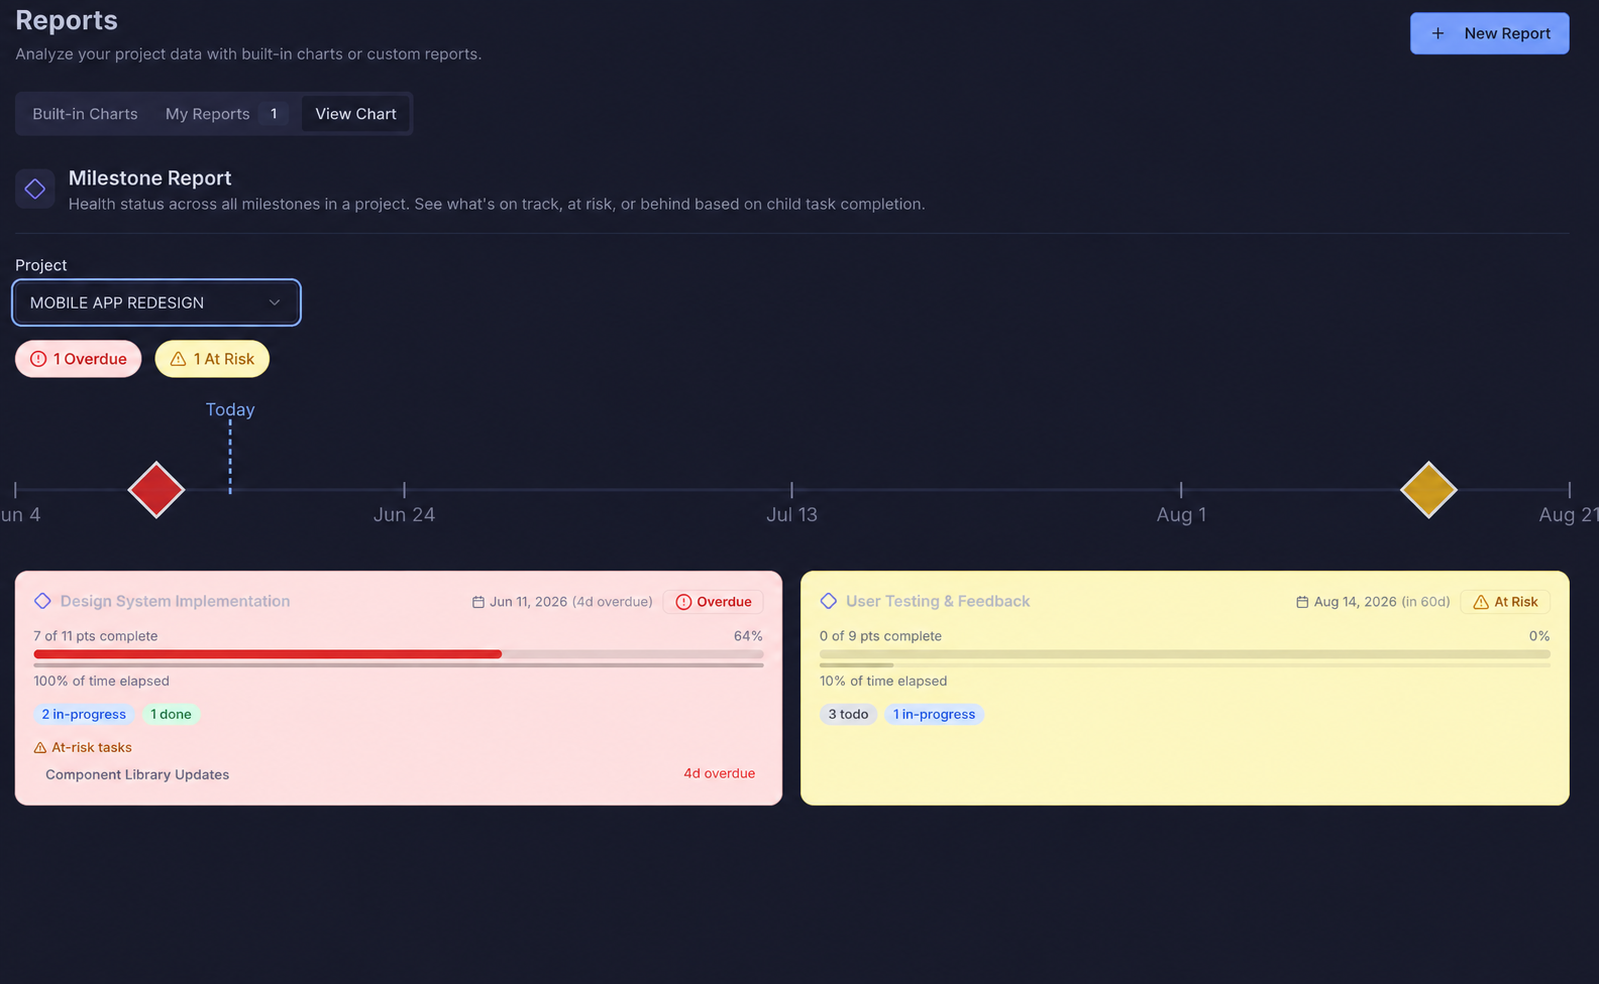Click the 7 of 11 pts complete text

[x=96, y=636]
